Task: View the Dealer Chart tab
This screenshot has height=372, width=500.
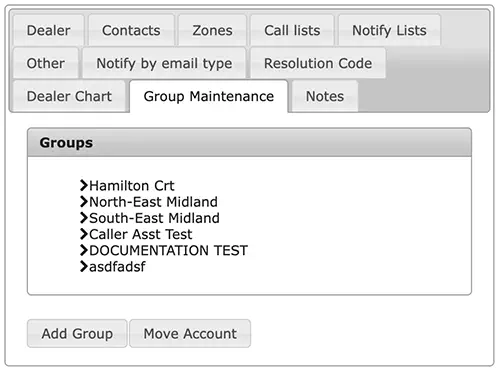Action: click(69, 96)
